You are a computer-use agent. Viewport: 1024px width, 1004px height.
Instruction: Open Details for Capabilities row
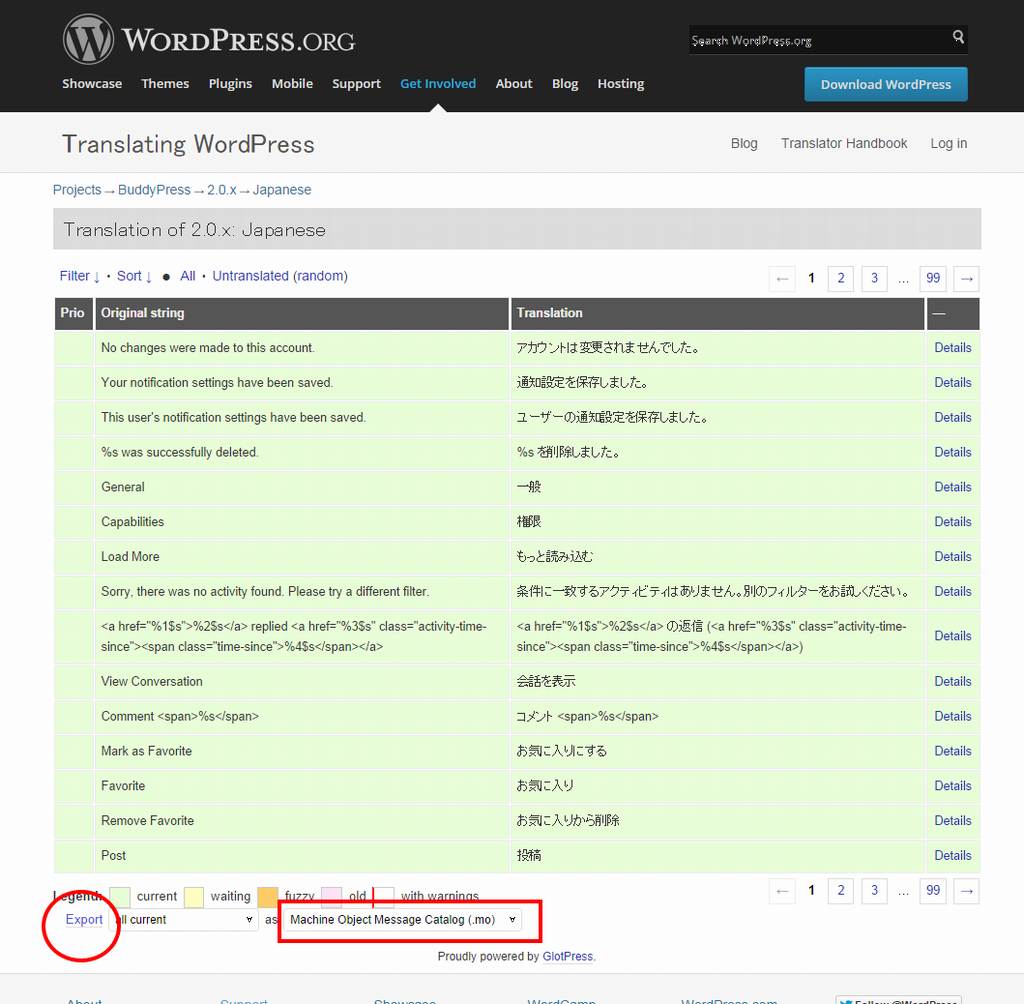[x=952, y=521]
